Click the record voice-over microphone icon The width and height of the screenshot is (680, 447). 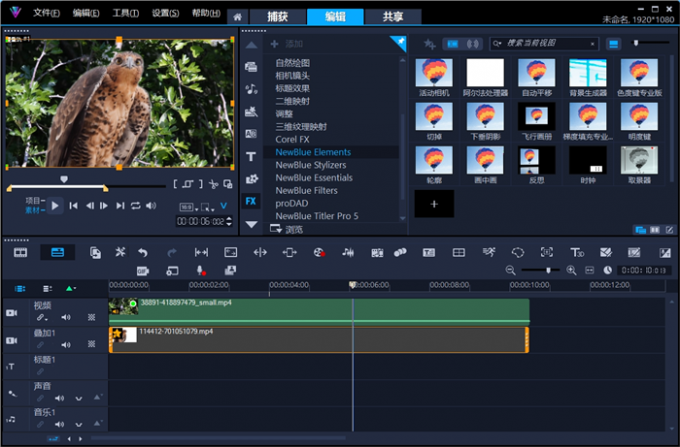[x=201, y=271]
